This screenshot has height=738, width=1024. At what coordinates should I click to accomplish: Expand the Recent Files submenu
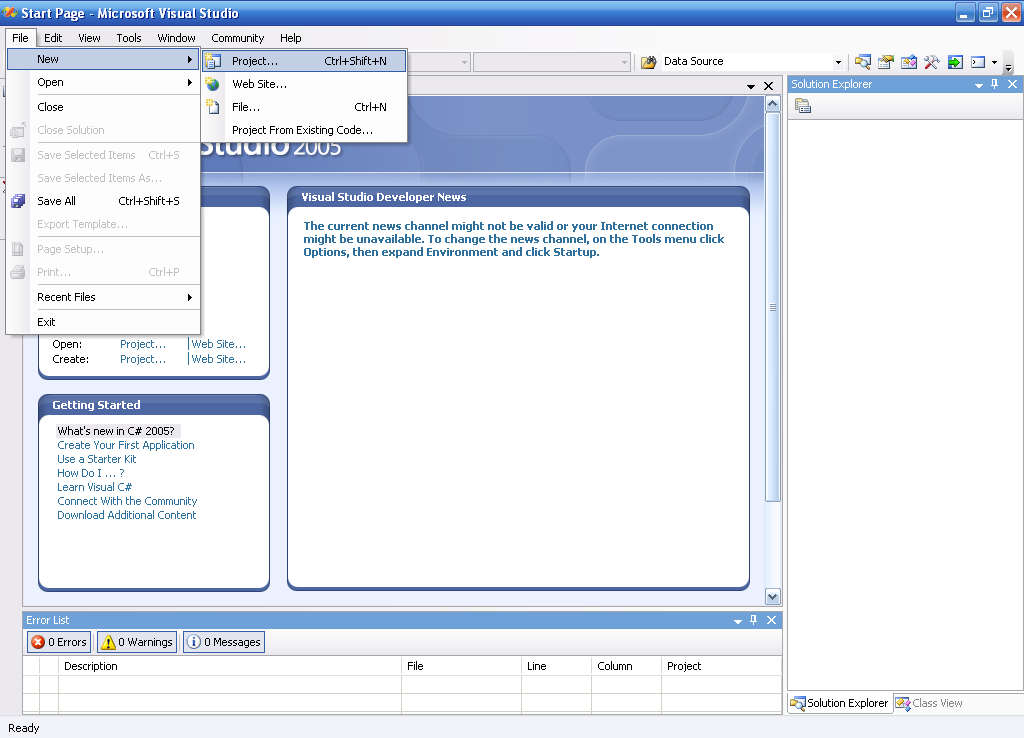click(103, 297)
